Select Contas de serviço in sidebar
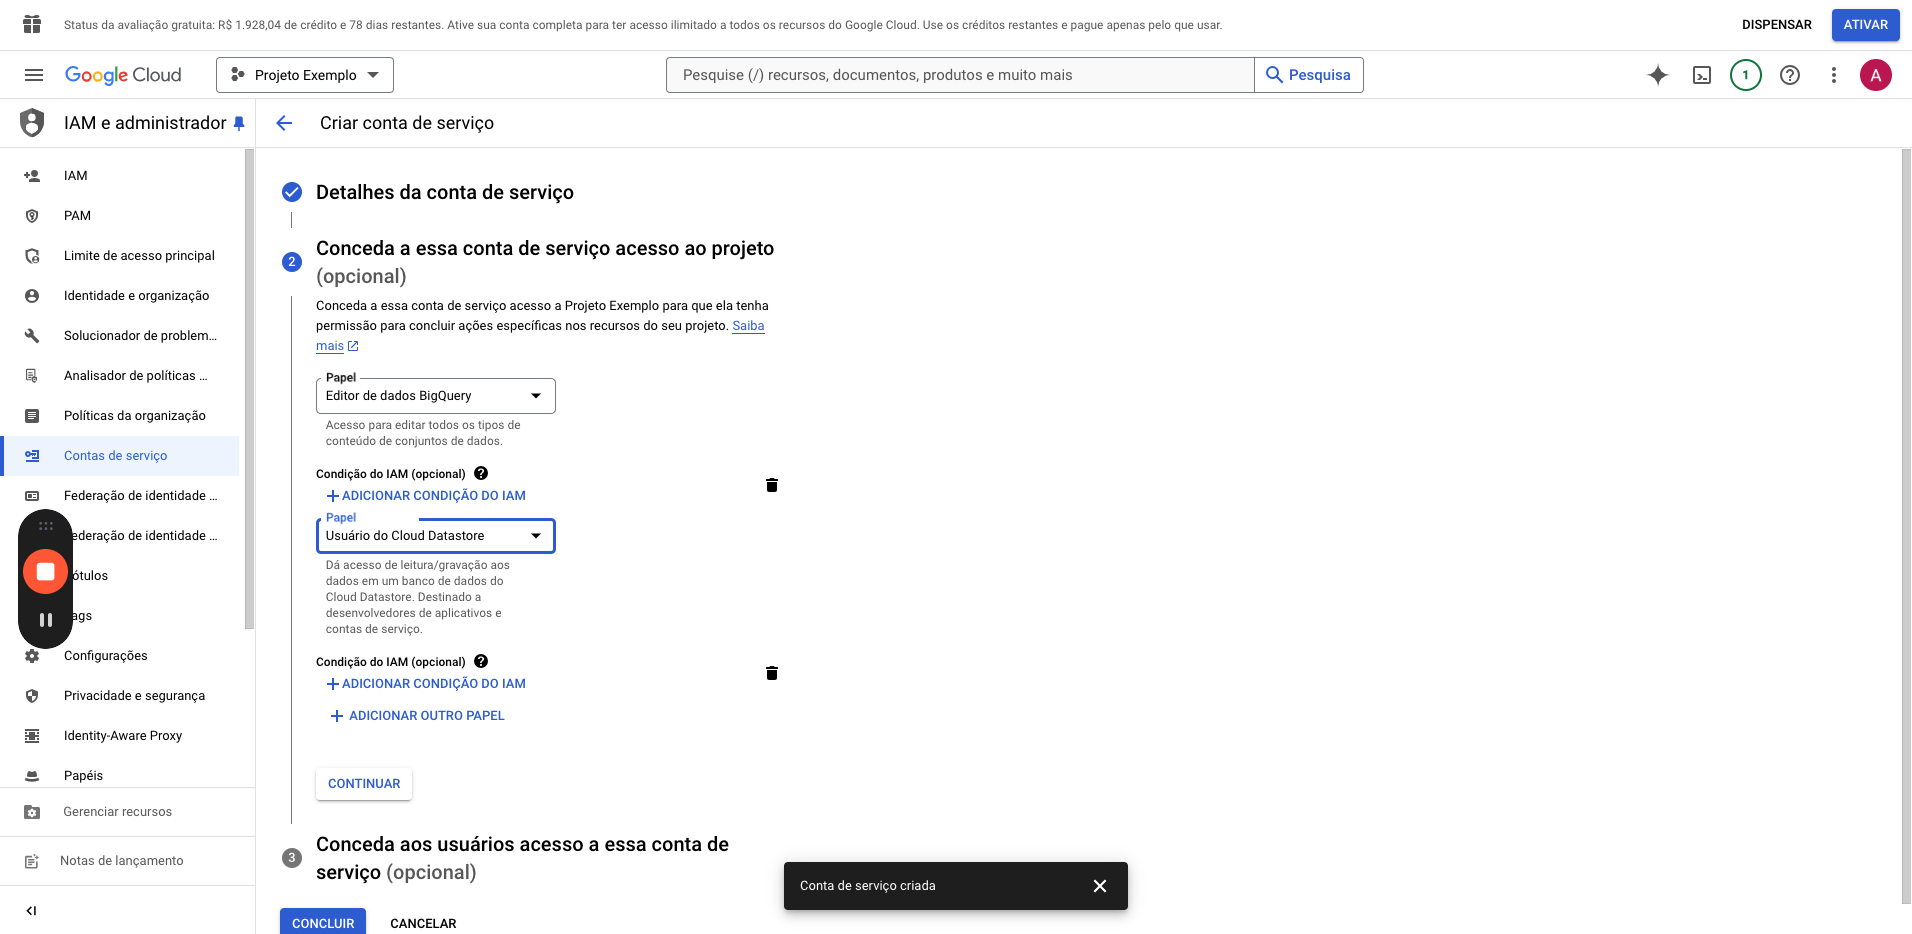Image resolution: width=1912 pixels, height=934 pixels. click(120, 456)
